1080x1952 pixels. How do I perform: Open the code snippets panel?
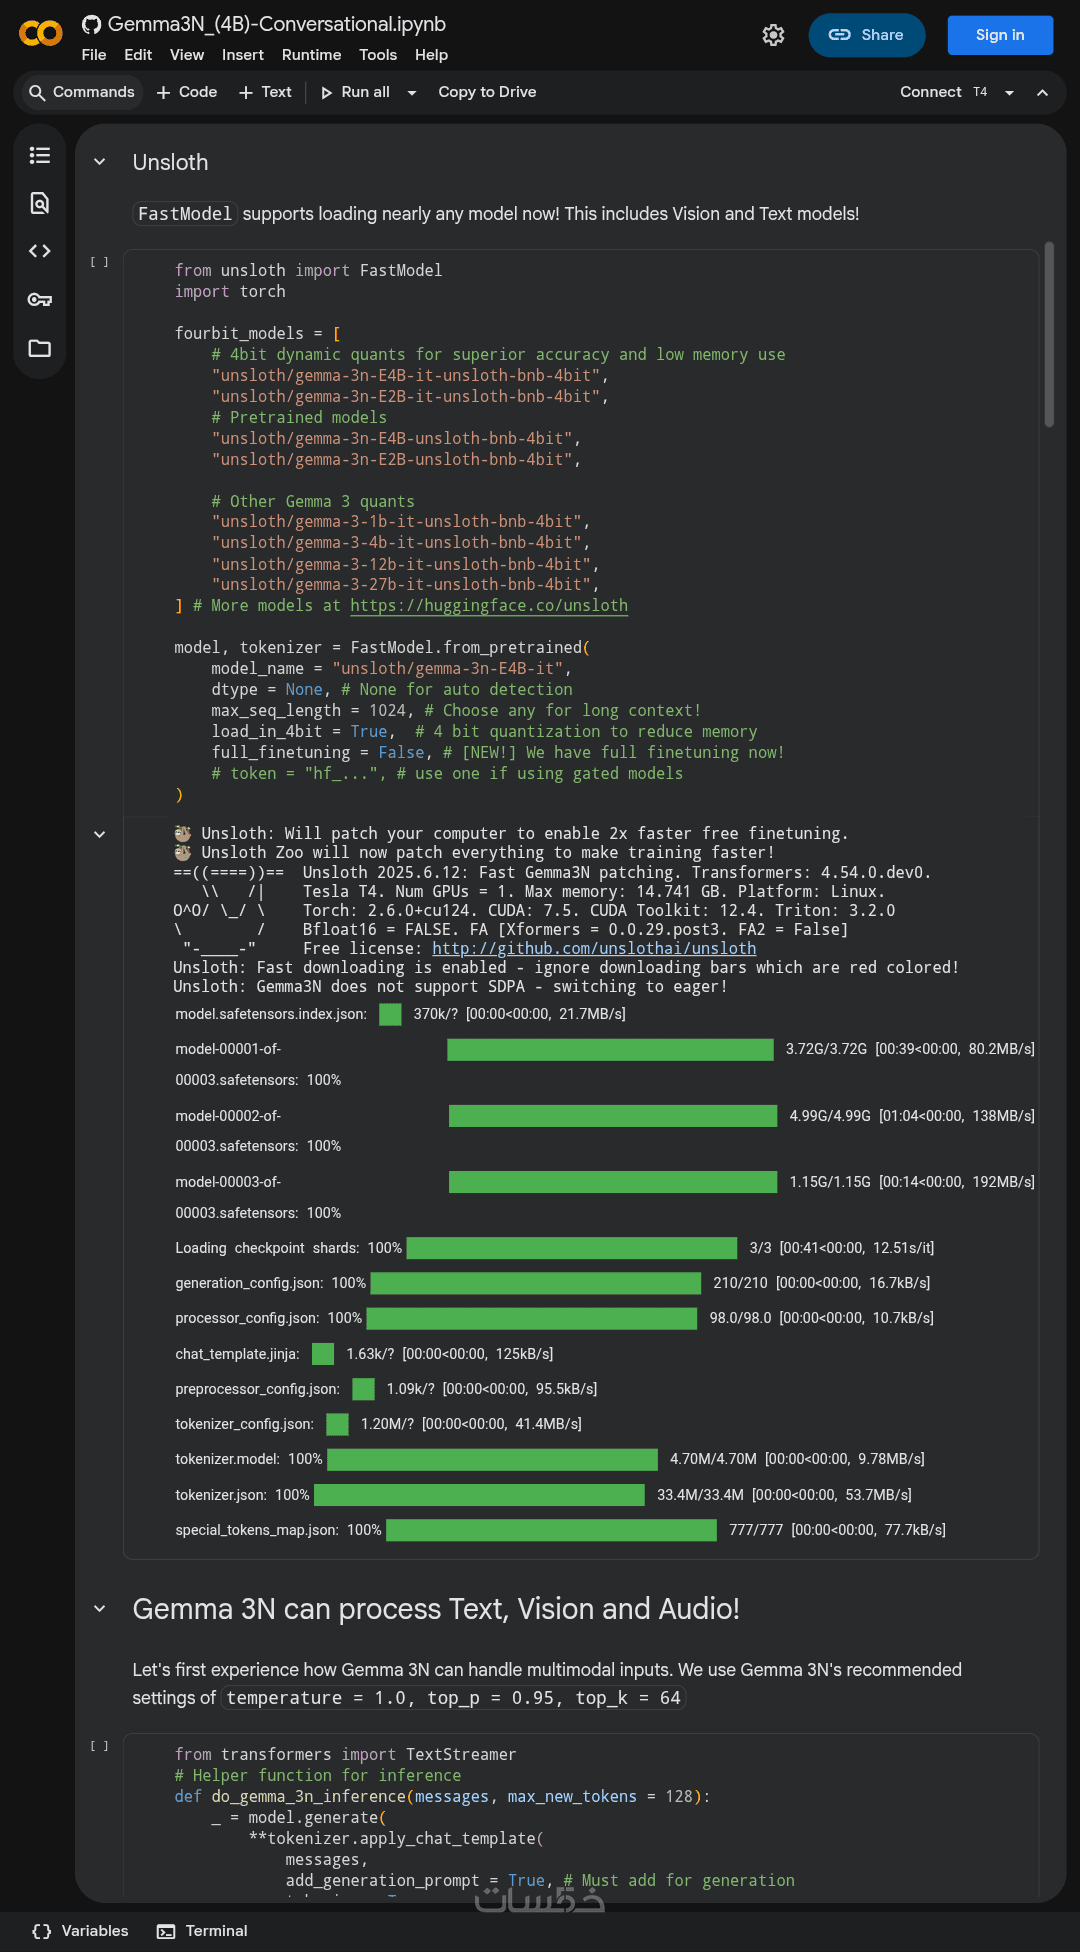[x=40, y=251]
